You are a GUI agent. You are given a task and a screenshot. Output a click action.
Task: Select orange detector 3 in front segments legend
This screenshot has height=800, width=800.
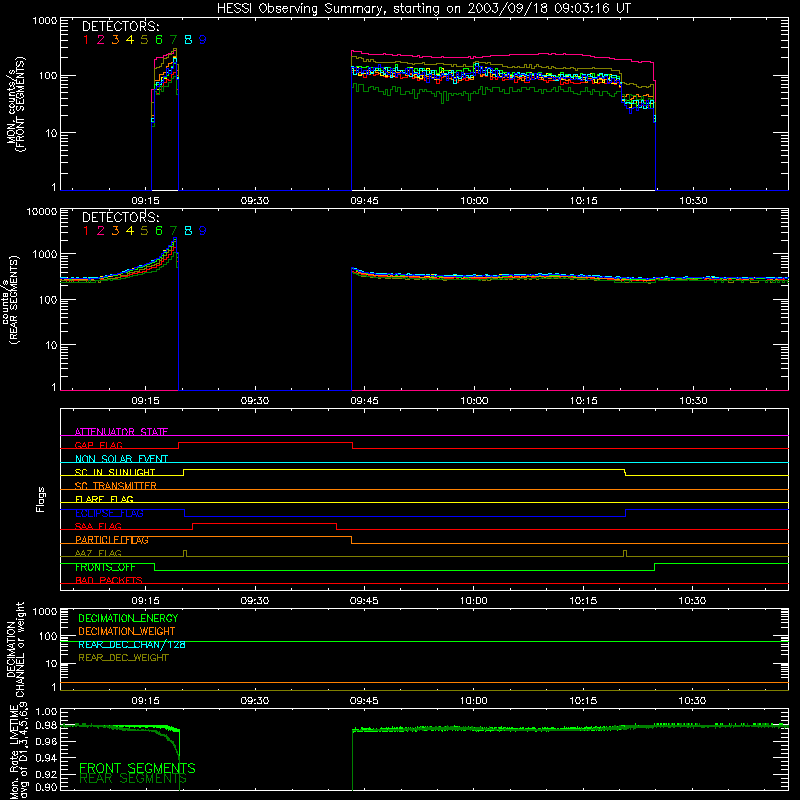click(115, 40)
